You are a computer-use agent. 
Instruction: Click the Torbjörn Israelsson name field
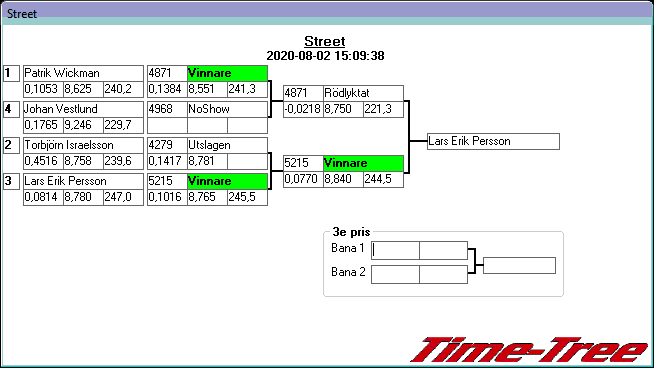(x=83, y=145)
